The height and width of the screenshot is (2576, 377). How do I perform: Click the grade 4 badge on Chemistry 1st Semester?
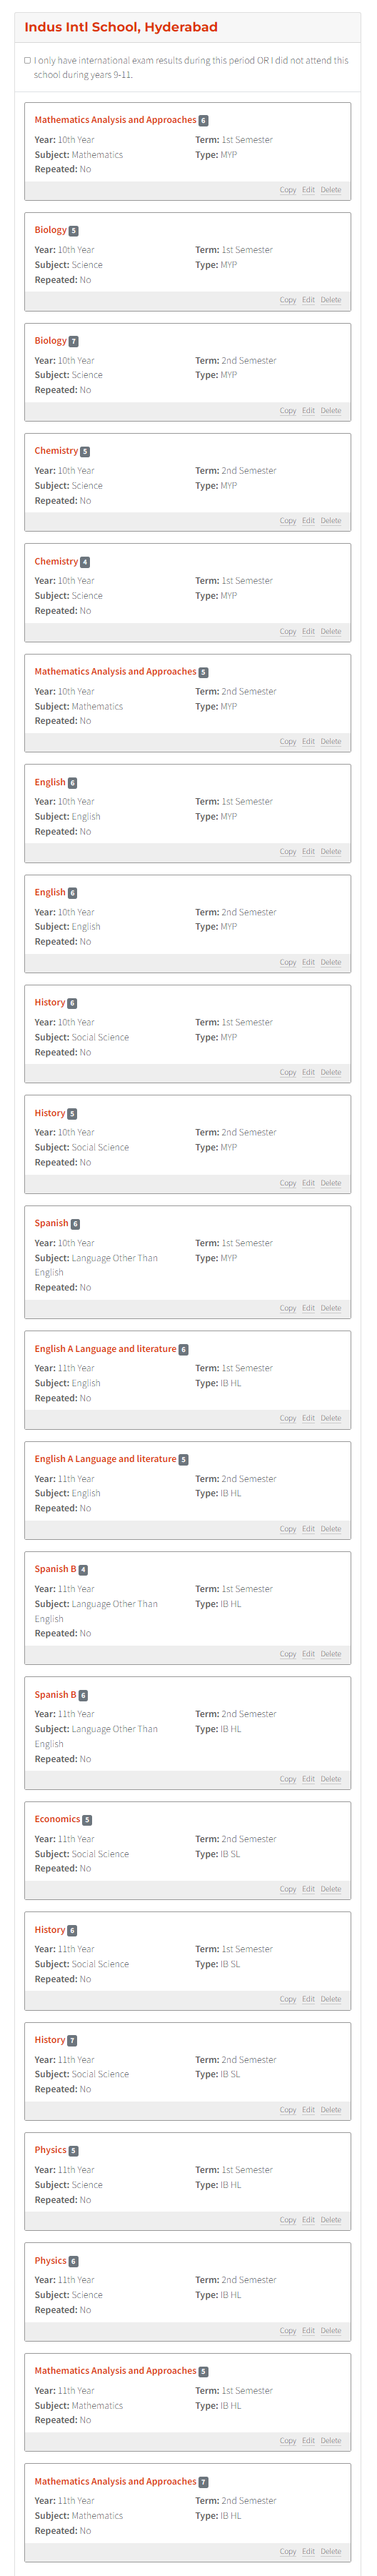[85, 562]
